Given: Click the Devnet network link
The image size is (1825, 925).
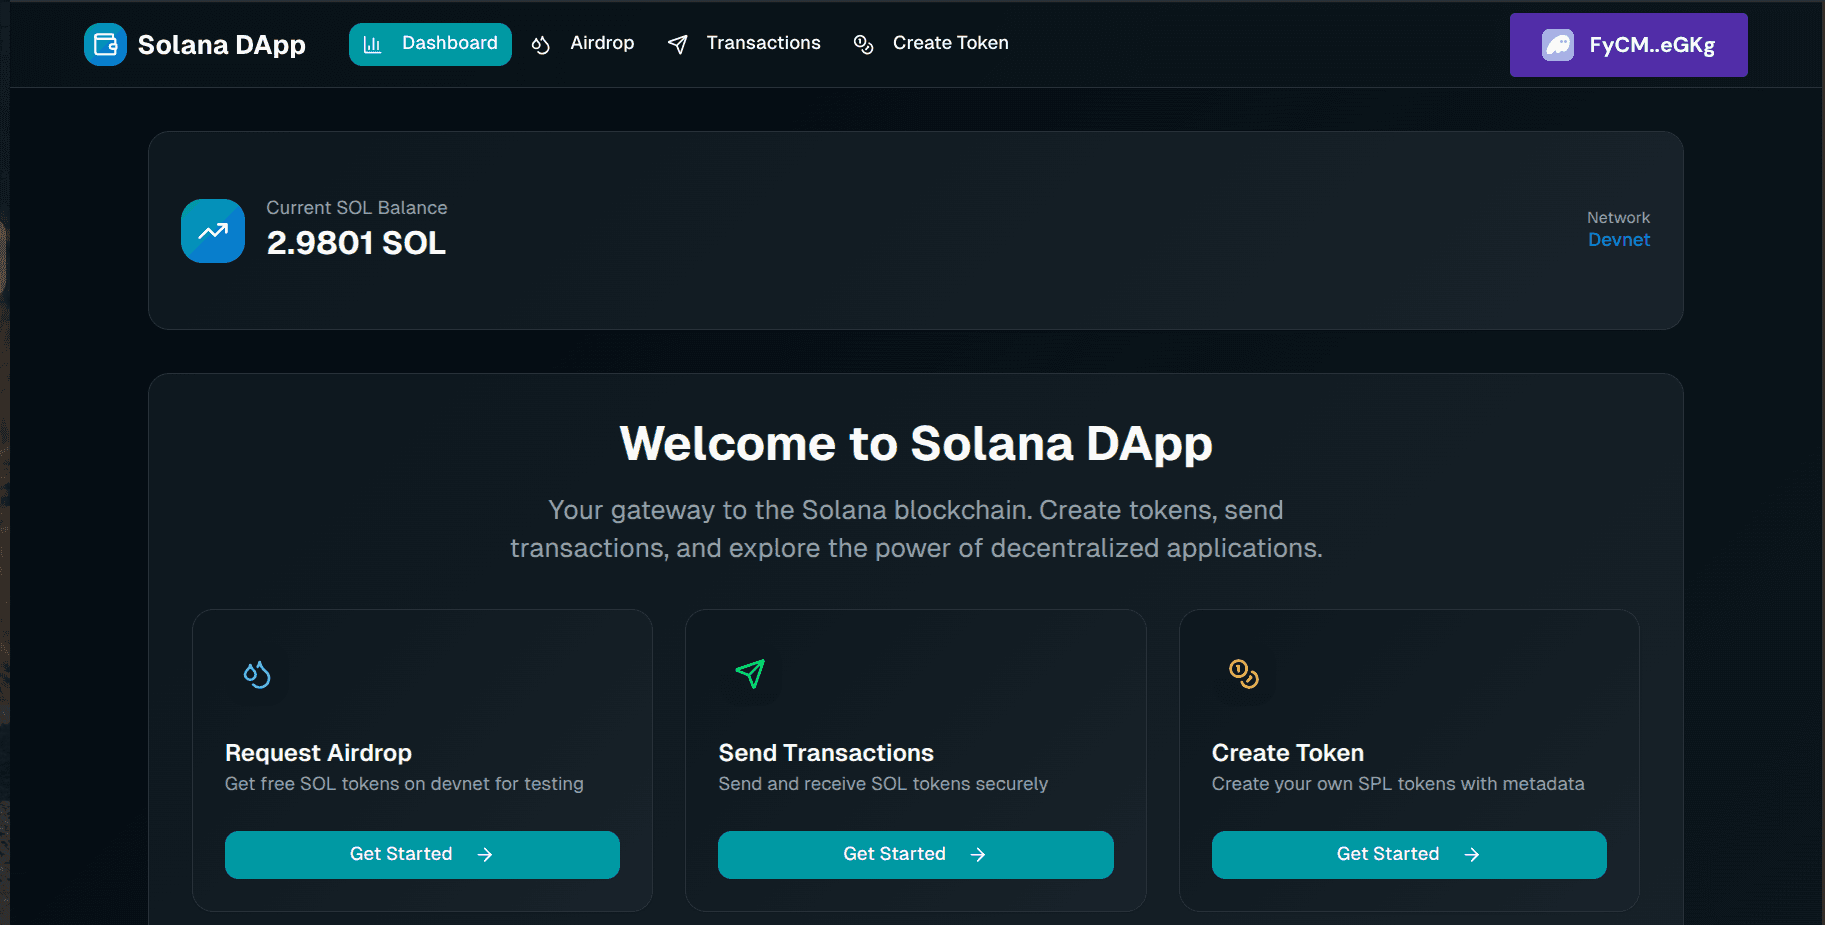Looking at the screenshot, I should [1618, 239].
